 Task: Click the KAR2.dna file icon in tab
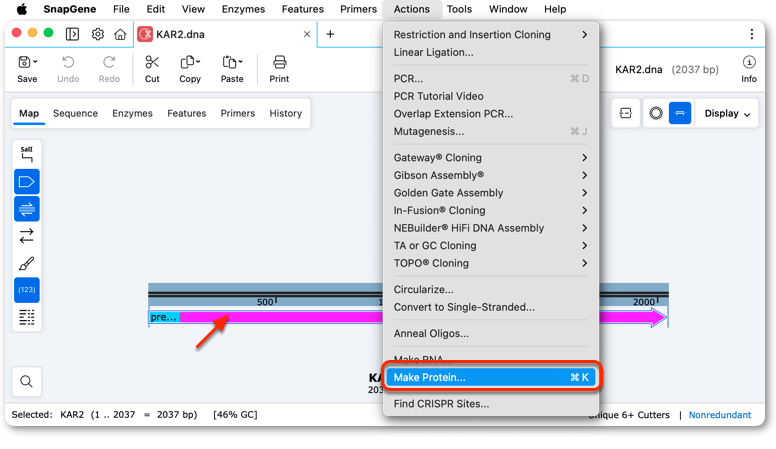pyautogui.click(x=145, y=34)
